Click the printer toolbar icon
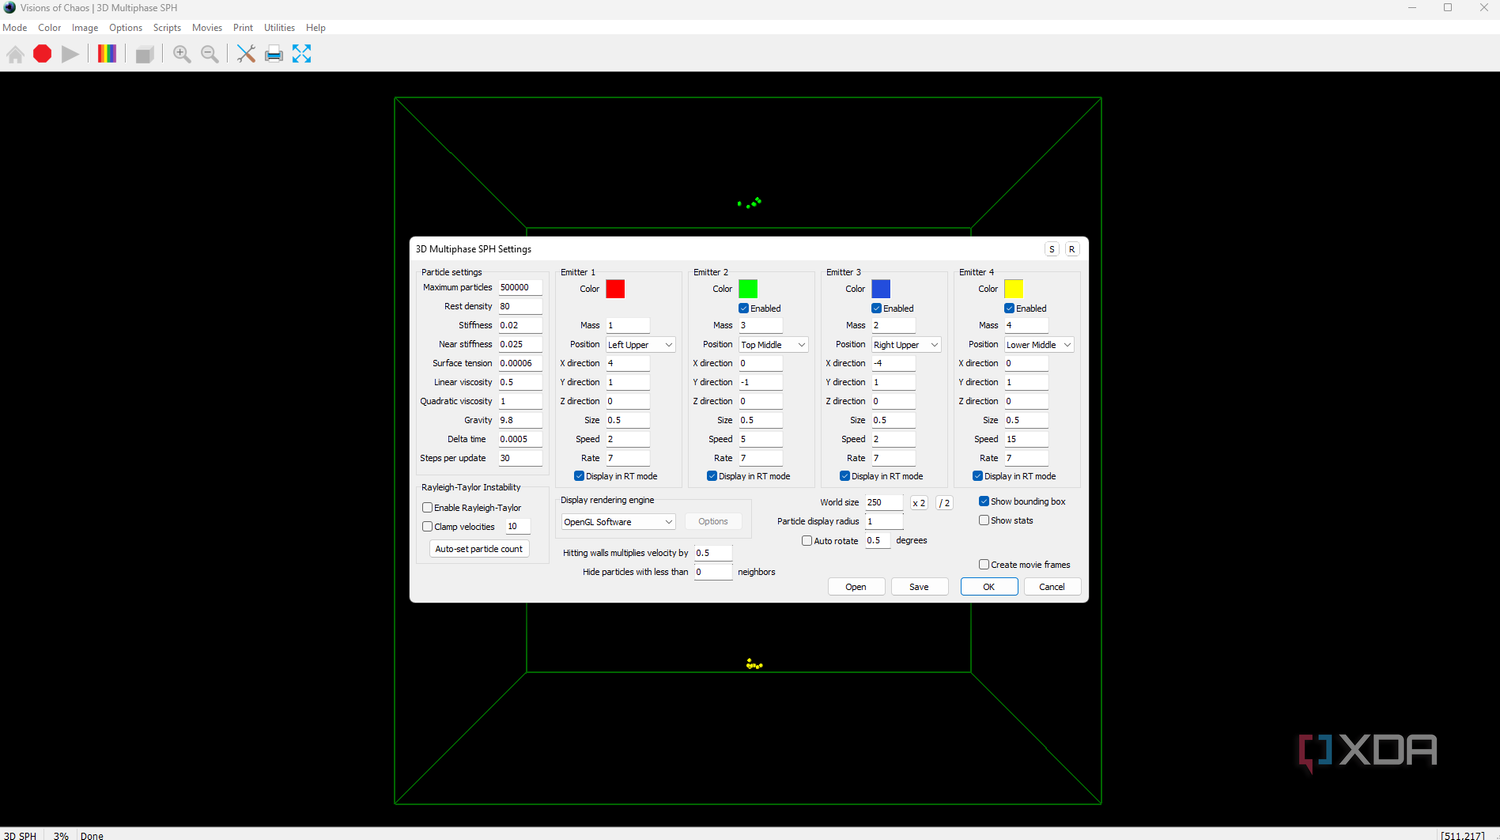Screen dimensions: 1500x840 [274, 54]
